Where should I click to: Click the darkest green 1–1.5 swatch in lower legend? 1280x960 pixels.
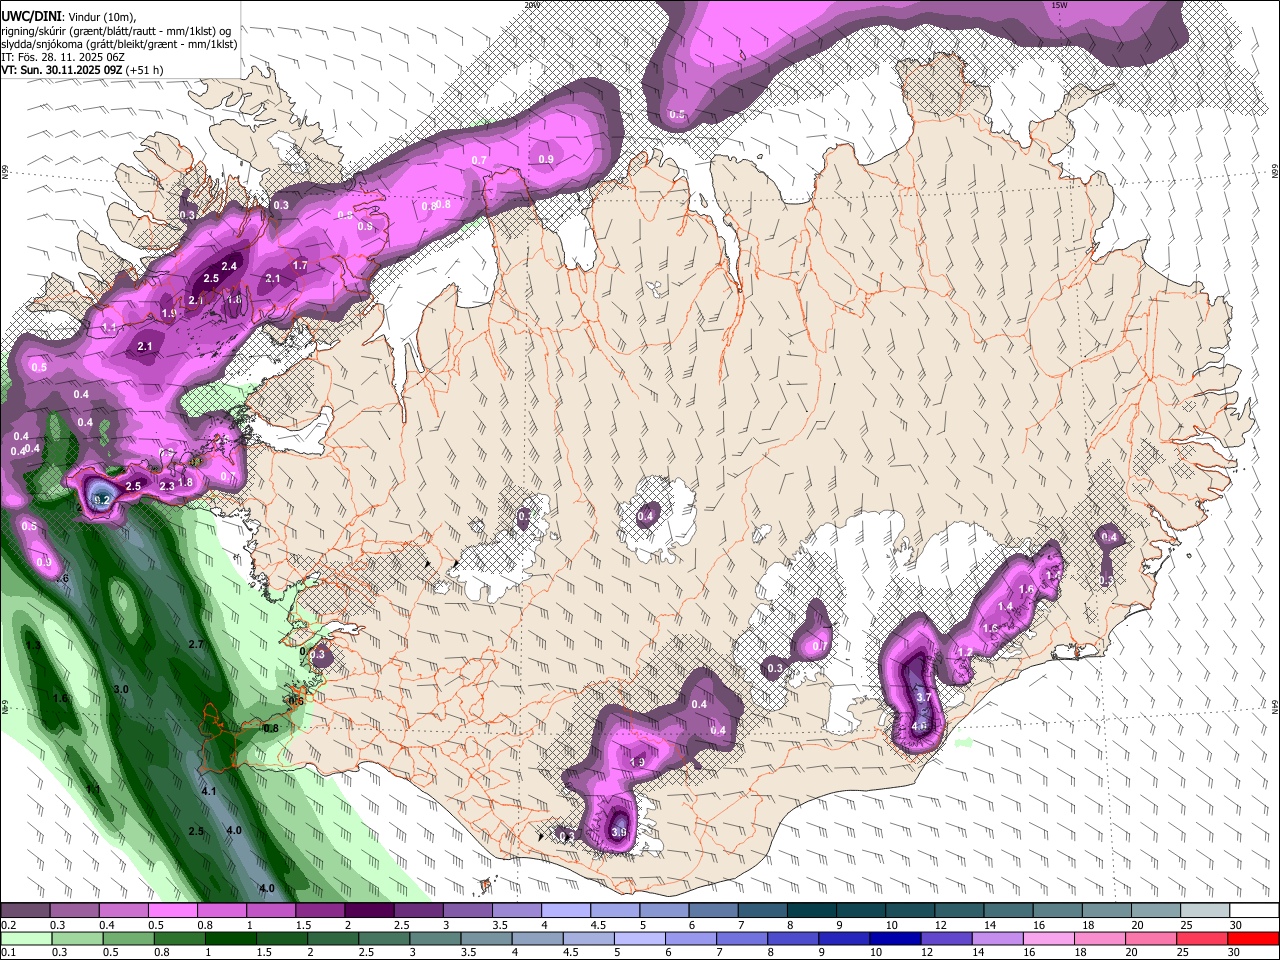click(x=229, y=938)
